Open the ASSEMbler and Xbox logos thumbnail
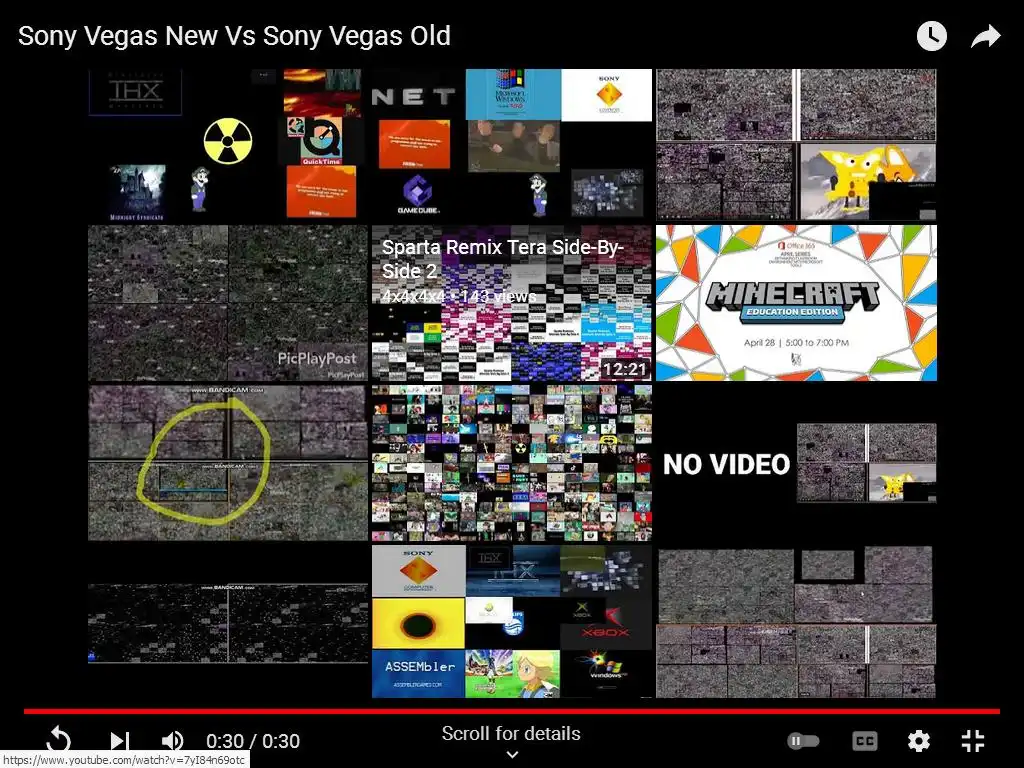Image resolution: width=1024 pixels, height=768 pixels. click(512, 621)
